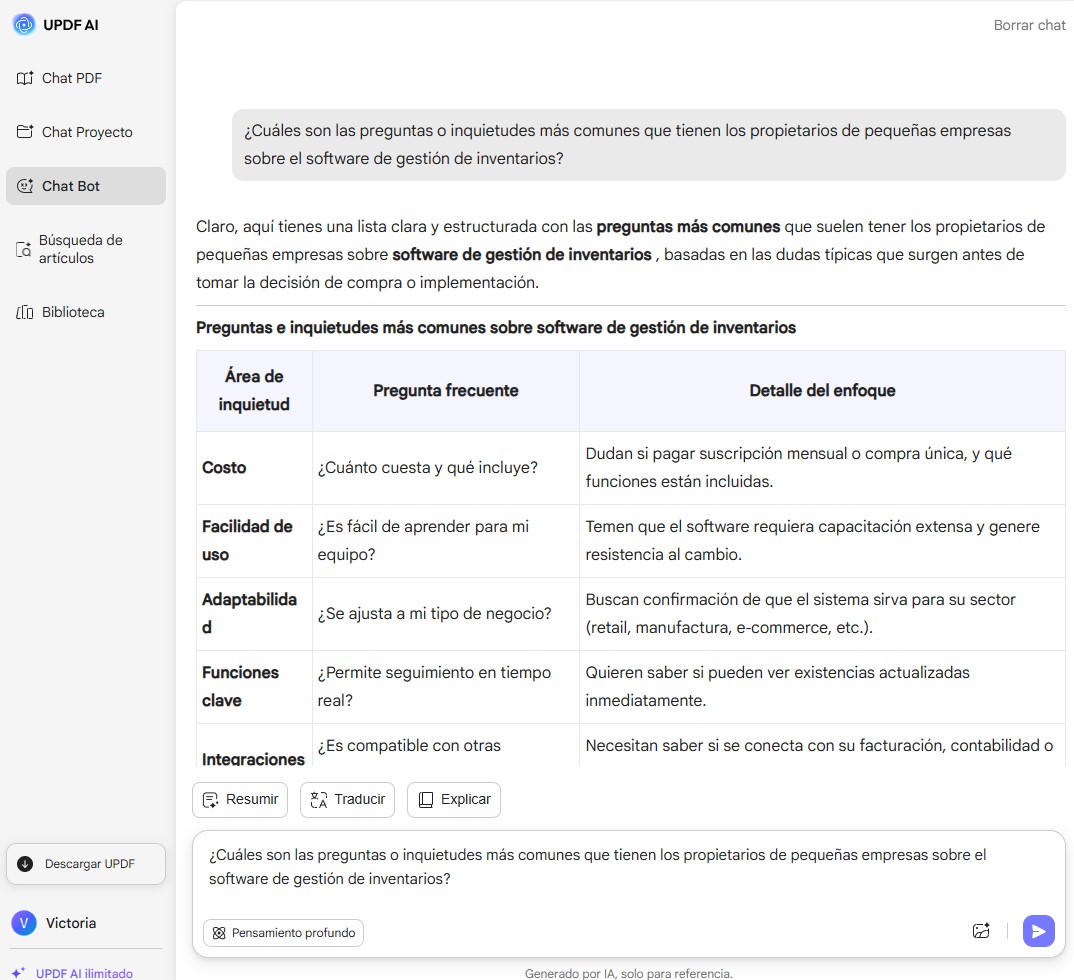Click the Pensamiento profundo atom icon
This screenshot has width=1074, height=980.
(218, 933)
